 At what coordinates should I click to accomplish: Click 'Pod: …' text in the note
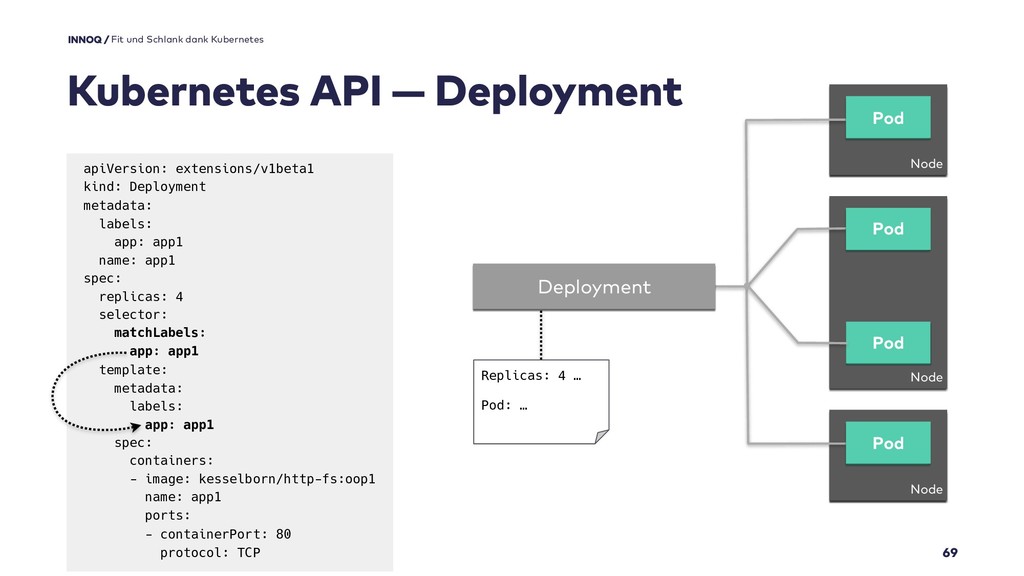tap(504, 405)
